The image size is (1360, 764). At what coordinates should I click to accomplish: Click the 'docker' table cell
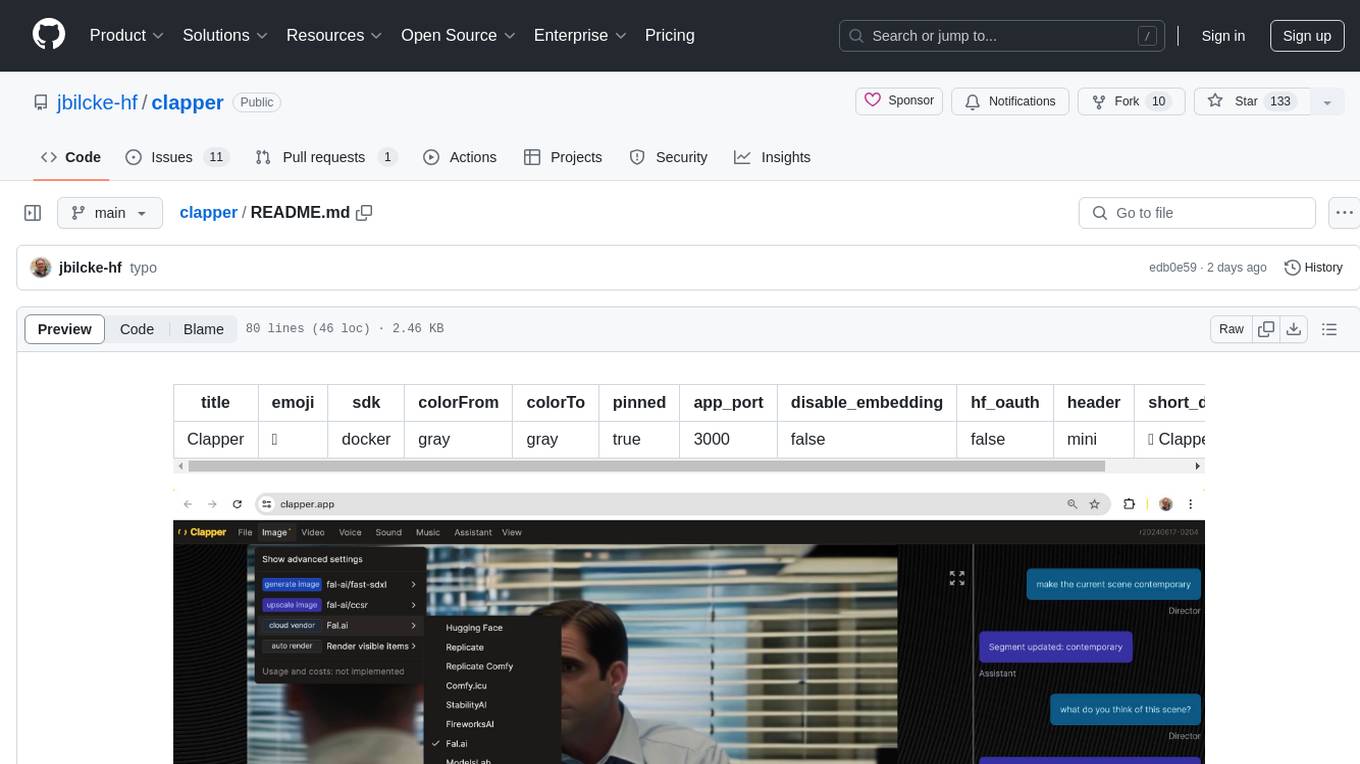366,439
